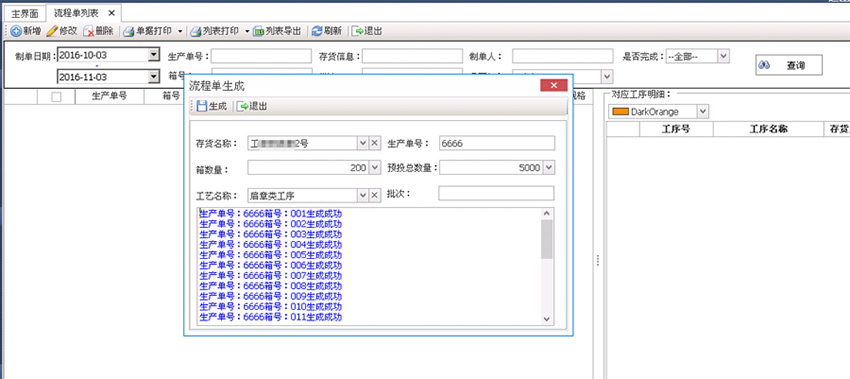Click the 修改 (edit) pencil icon
Image resolution: width=850 pixels, height=379 pixels.
(x=52, y=31)
